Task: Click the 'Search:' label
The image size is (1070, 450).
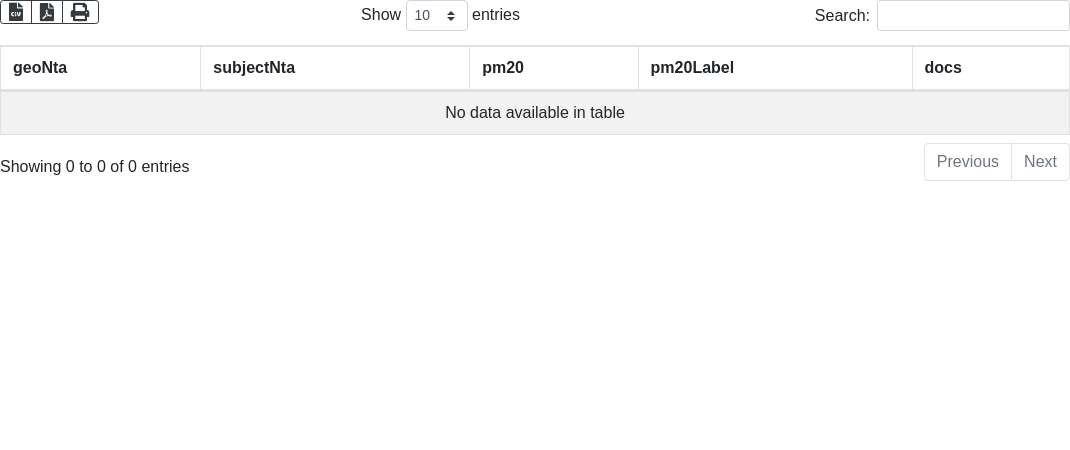Action: (842, 16)
